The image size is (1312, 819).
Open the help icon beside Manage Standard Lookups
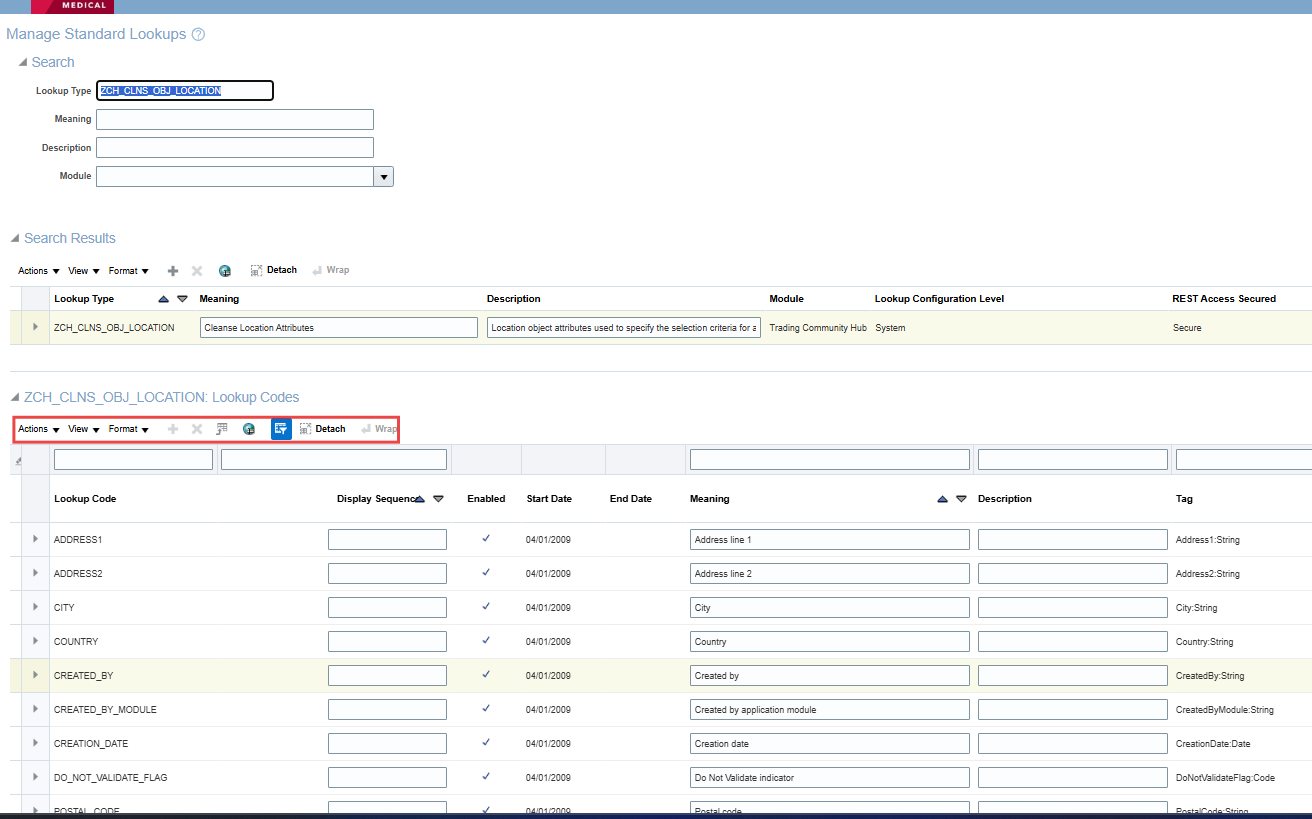click(x=198, y=34)
